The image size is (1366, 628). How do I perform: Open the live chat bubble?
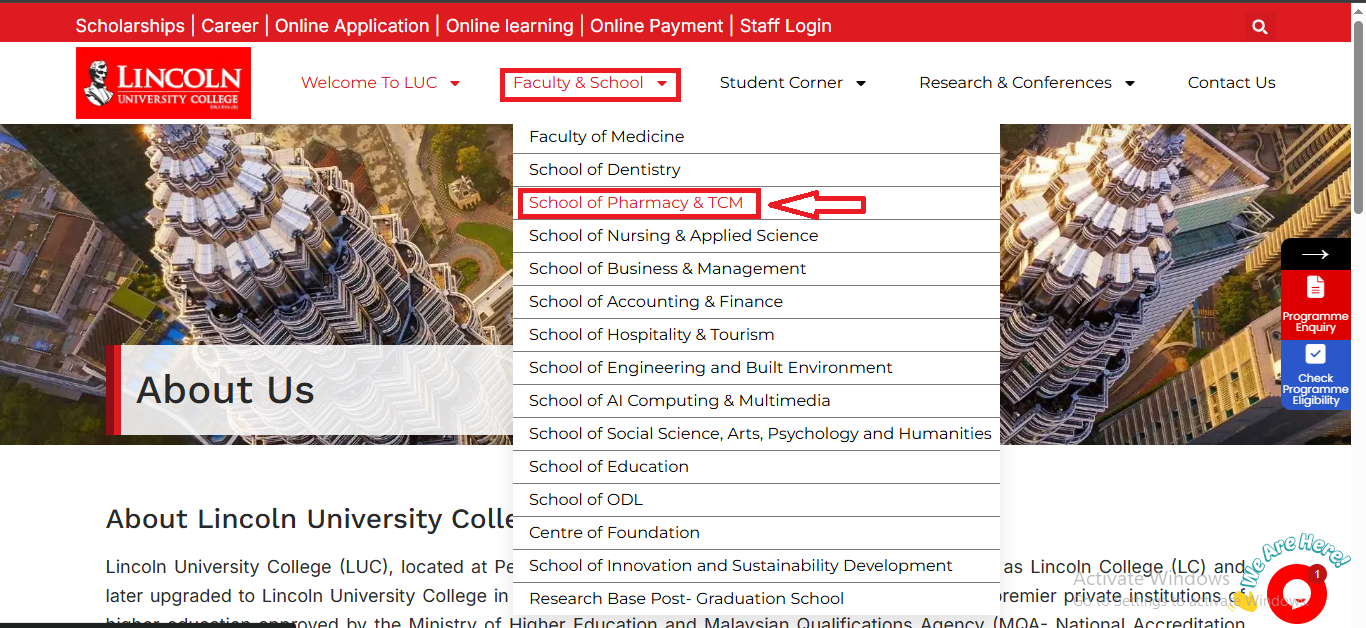1296,595
